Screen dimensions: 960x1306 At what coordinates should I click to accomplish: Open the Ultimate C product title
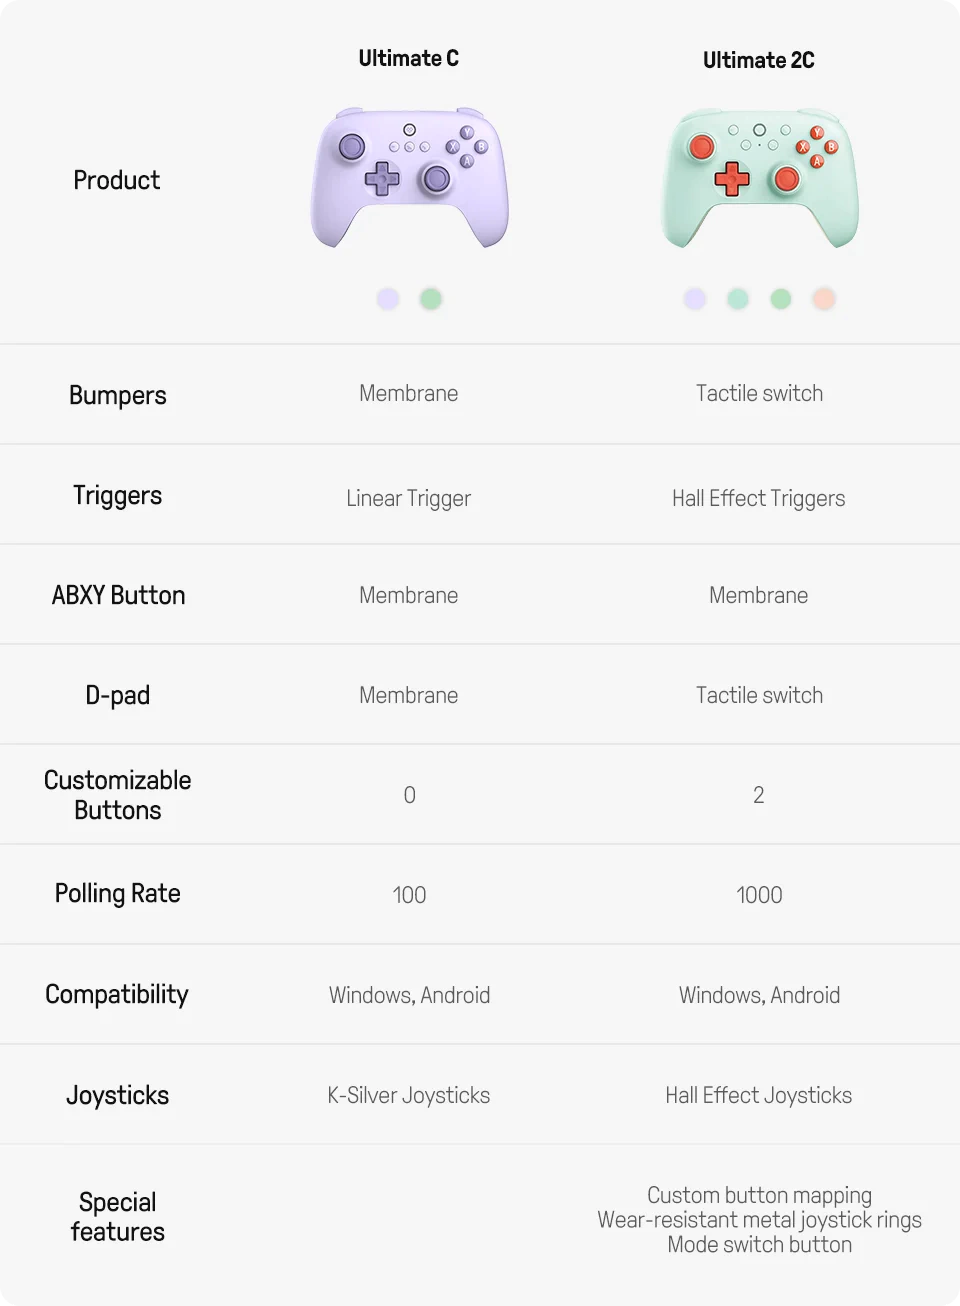[x=409, y=59]
